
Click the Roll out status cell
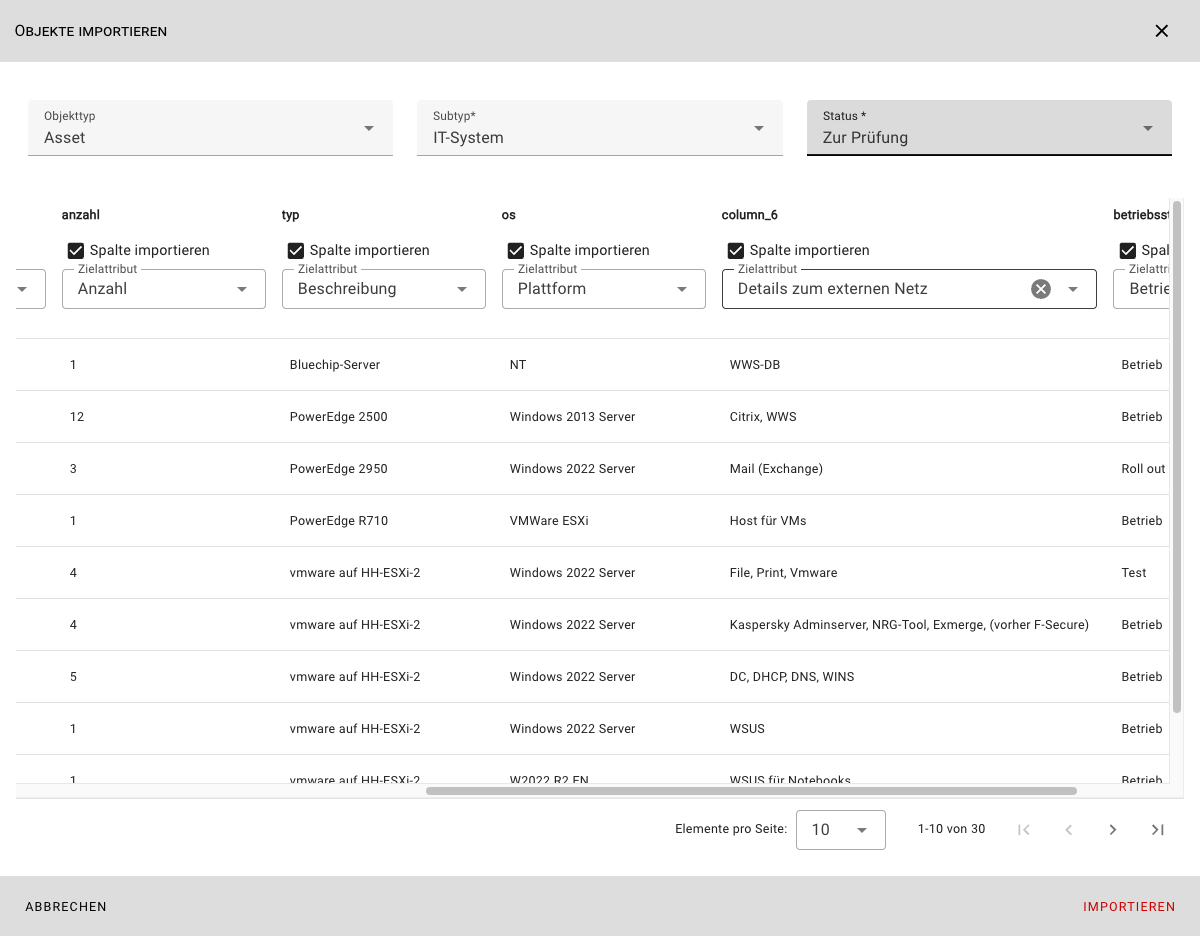[1144, 469]
